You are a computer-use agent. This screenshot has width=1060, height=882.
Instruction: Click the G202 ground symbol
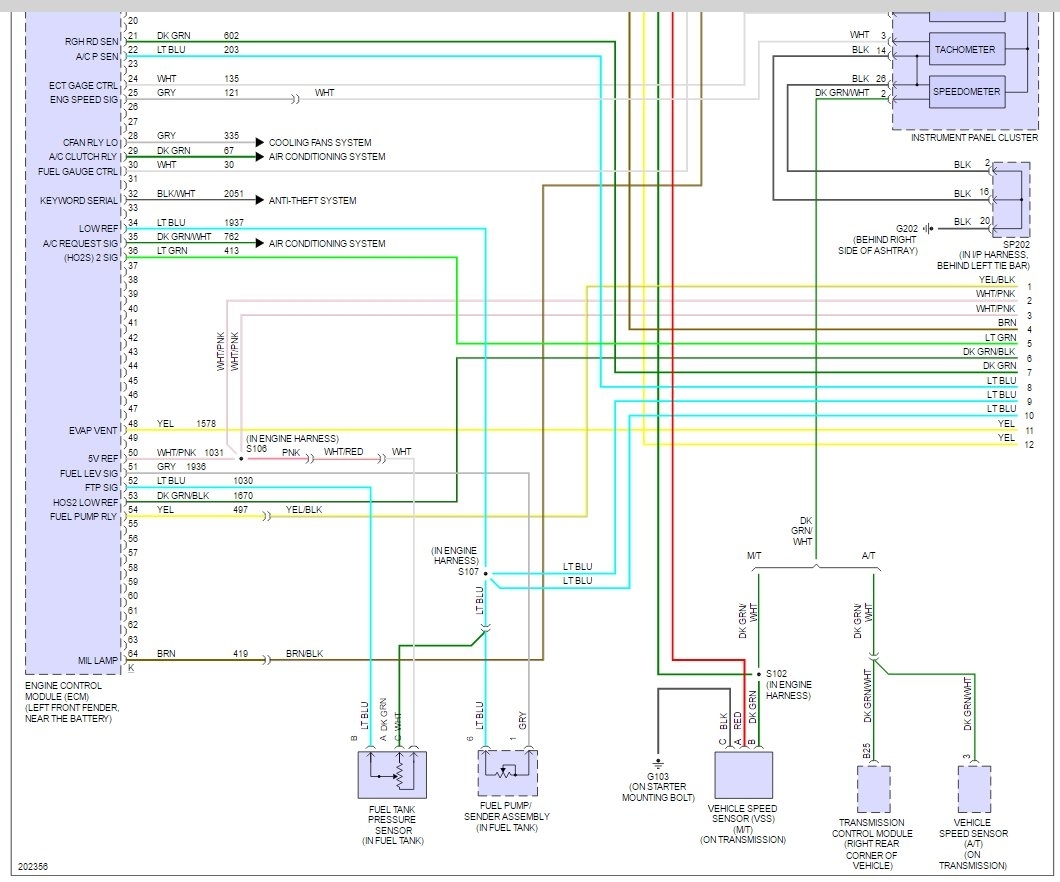coord(928,228)
